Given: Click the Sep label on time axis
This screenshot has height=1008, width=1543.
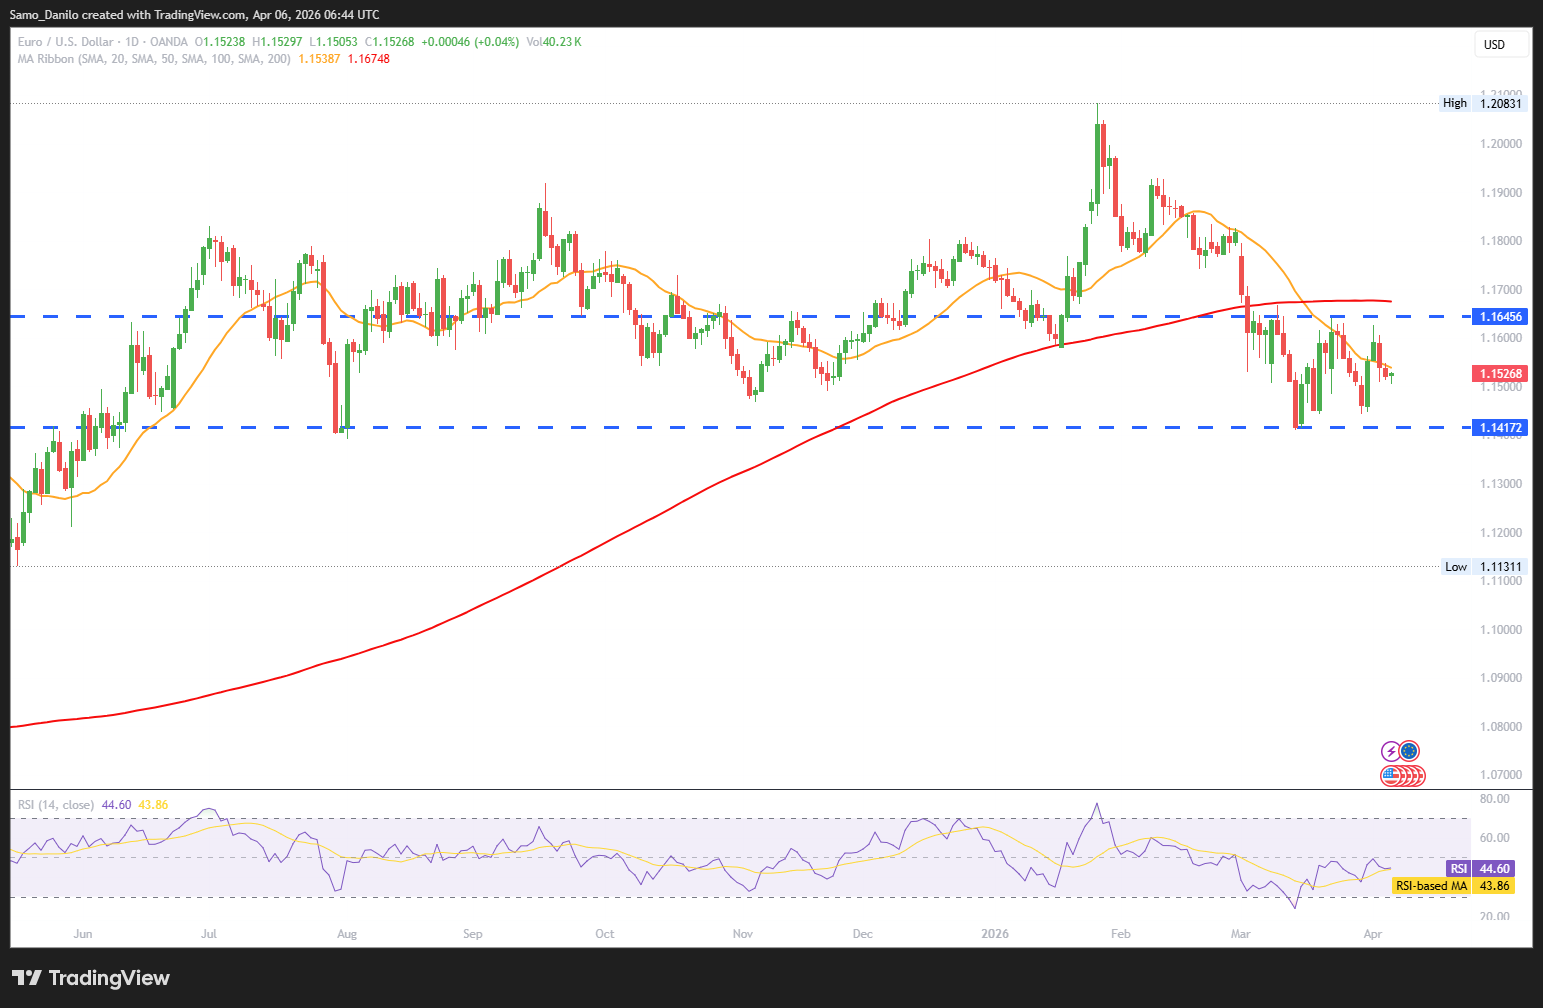Looking at the screenshot, I should point(473,934).
